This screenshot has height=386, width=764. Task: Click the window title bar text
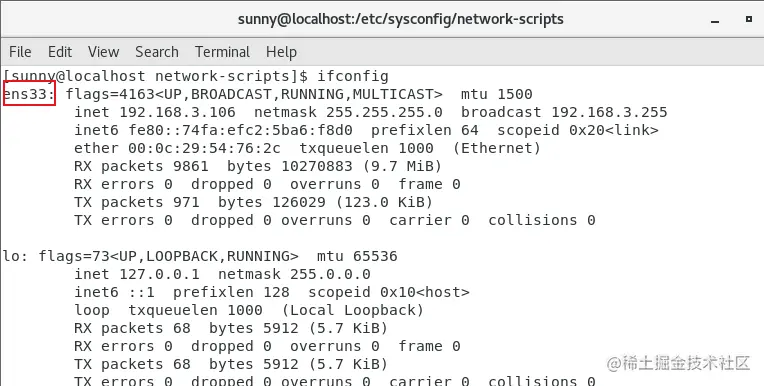(401, 19)
